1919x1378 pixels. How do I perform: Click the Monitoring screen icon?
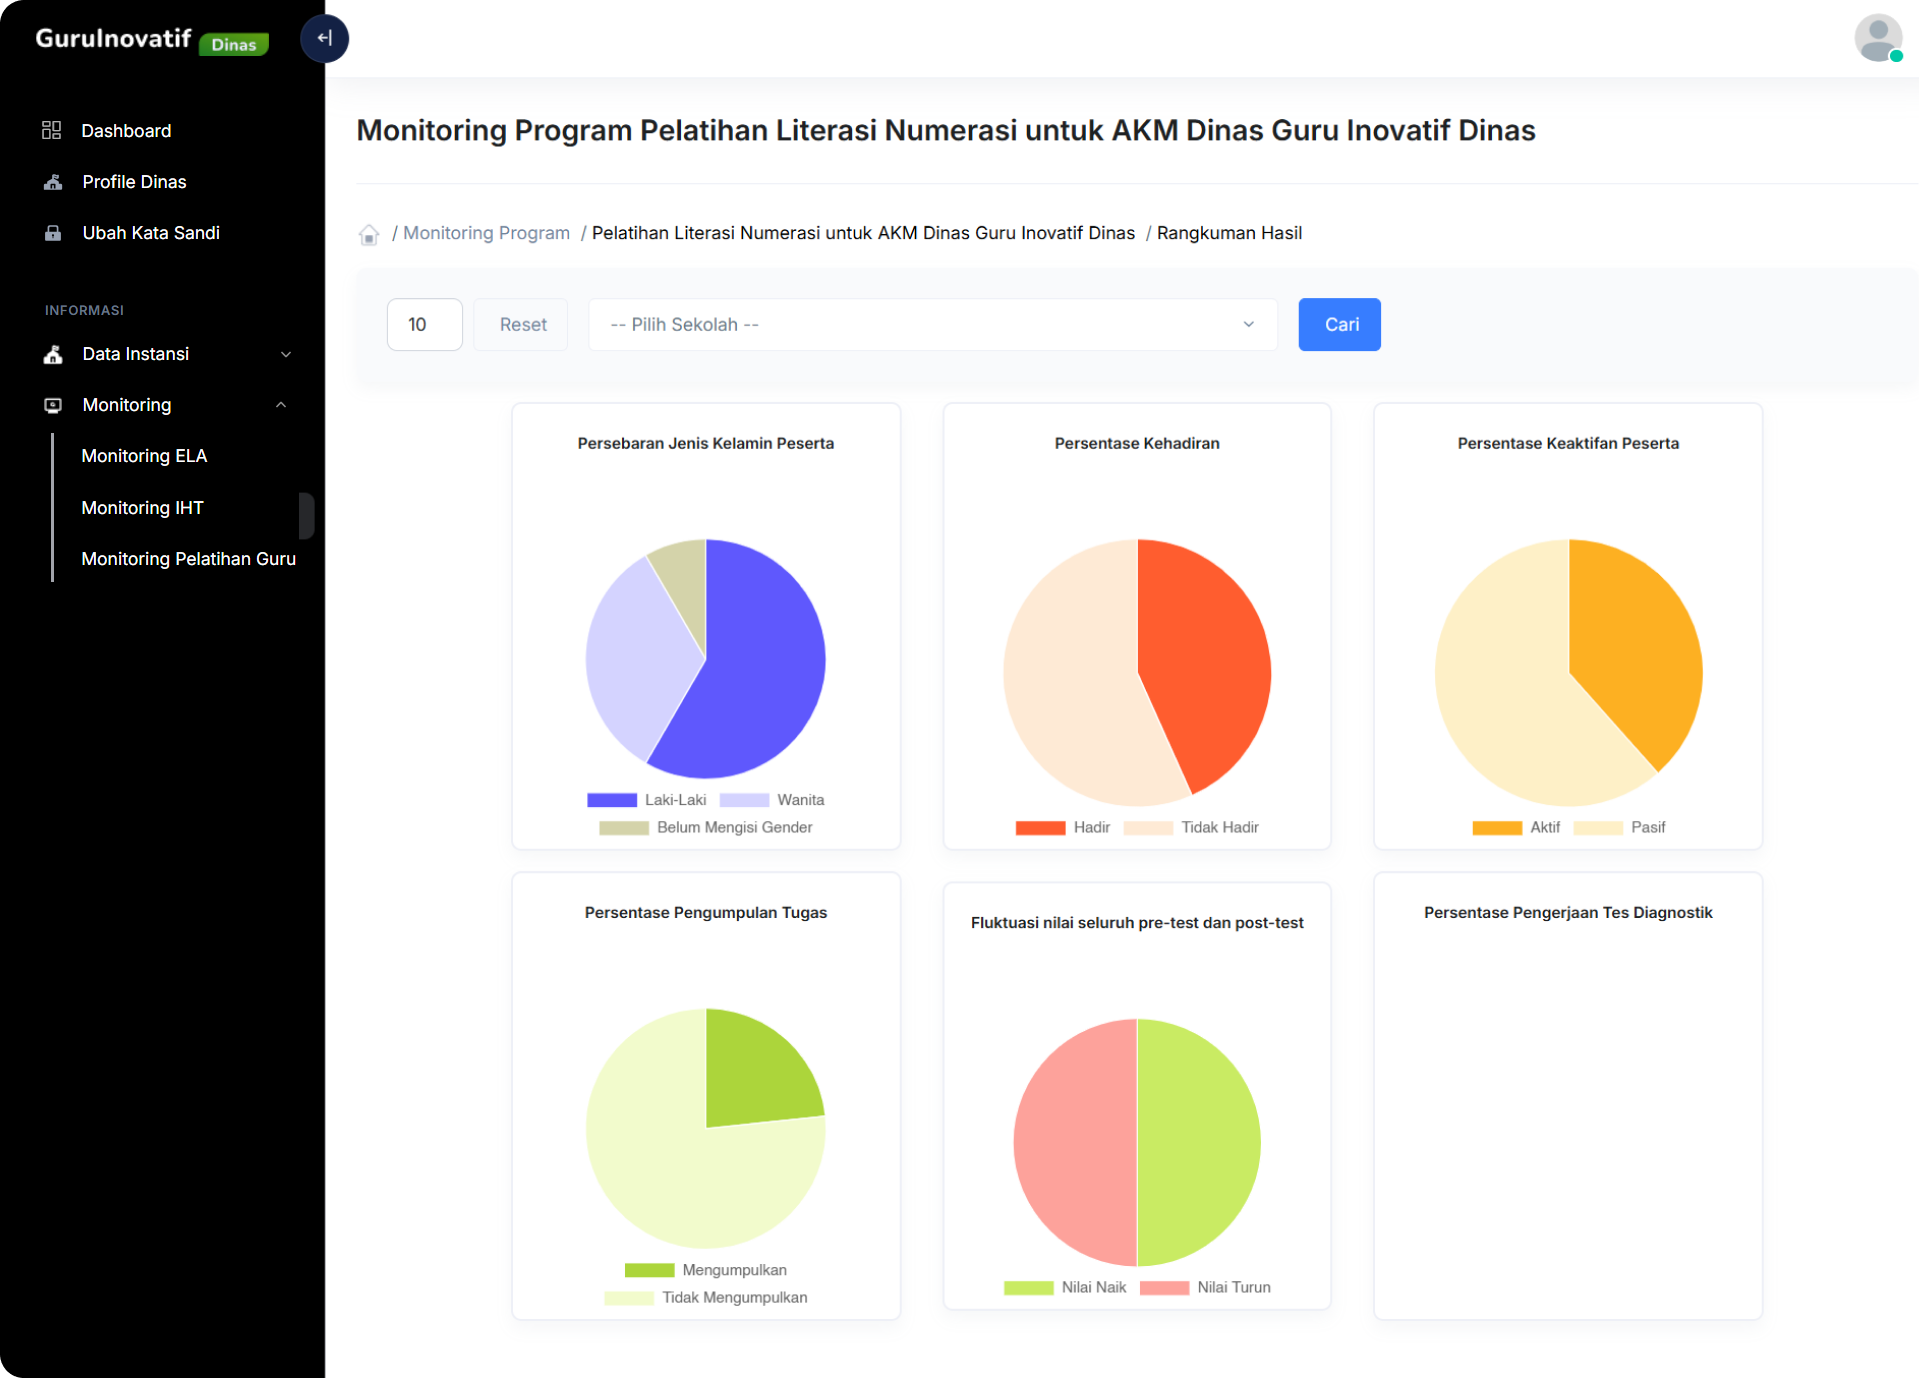coord(53,405)
